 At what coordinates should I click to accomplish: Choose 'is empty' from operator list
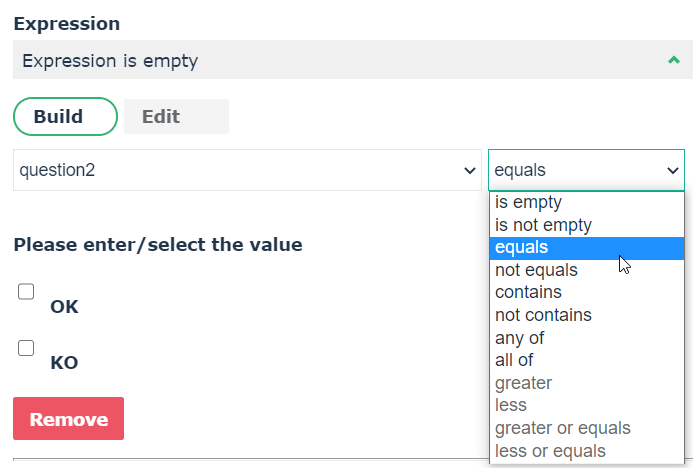click(x=529, y=202)
